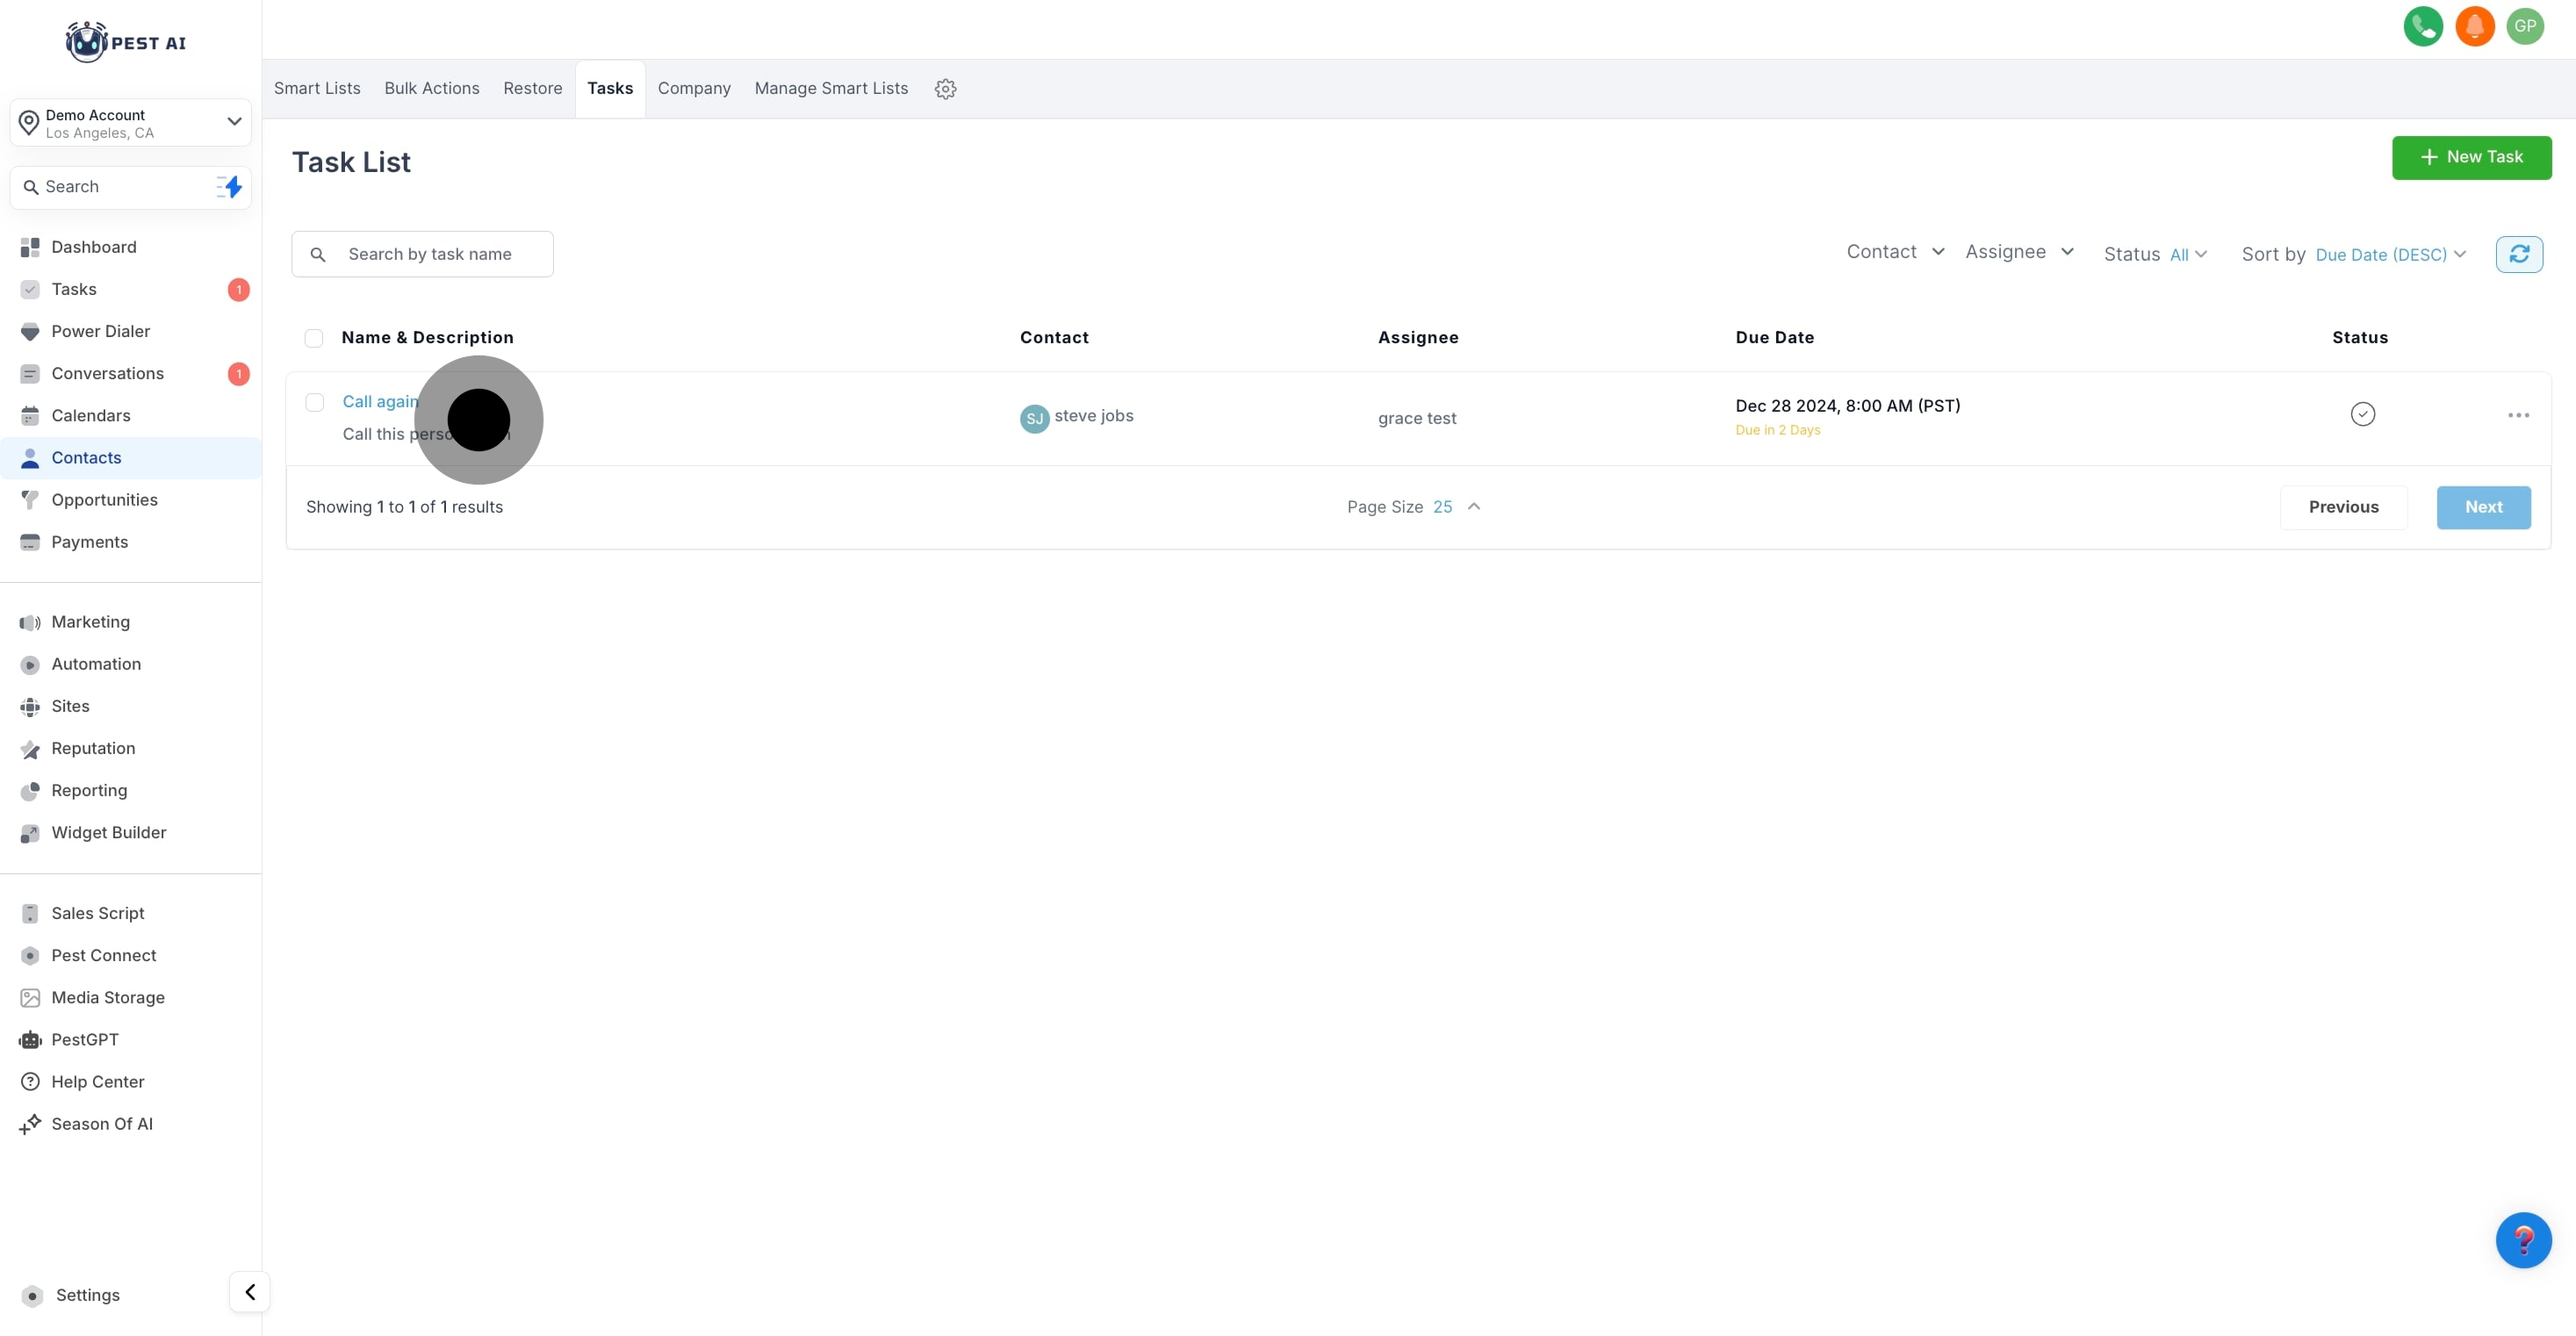Check the Call again task row checkbox
Image resolution: width=2576 pixels, height=1336 pixels.
point(315,402)
